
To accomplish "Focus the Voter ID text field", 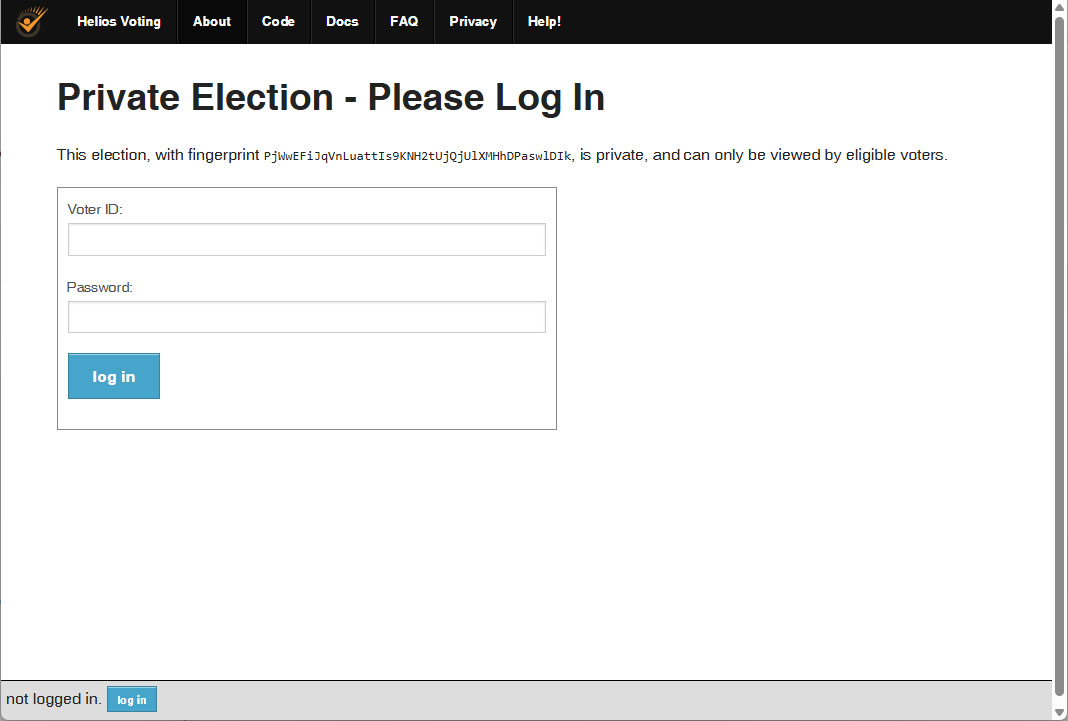I will [306, 240].
